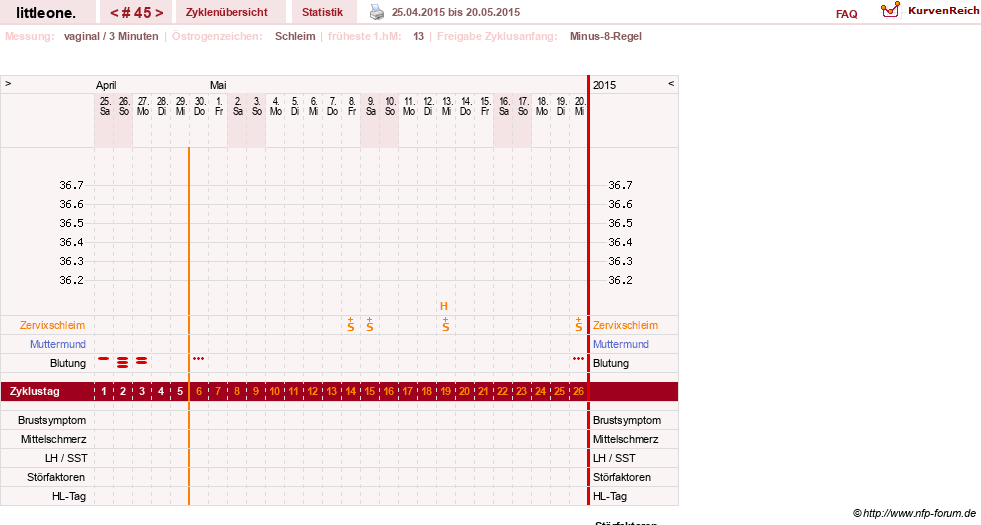Click the right 36.2 temperature label
The height and width of the screenshot is (525, 981).
click(x=620, y=280)
